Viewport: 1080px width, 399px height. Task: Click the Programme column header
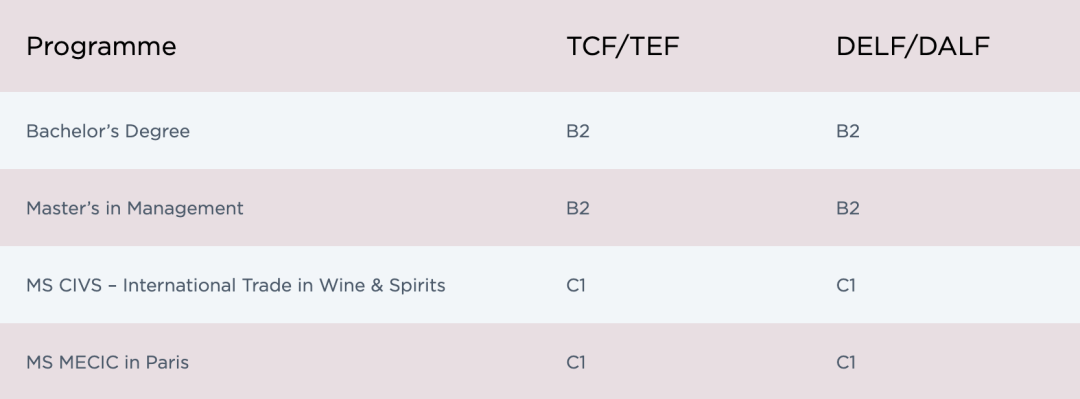[101, 47]
